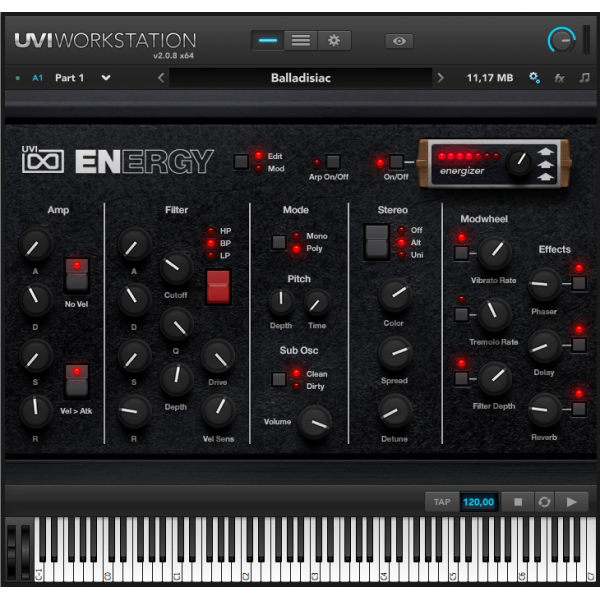The width and height of the screenshot is (600, 600).
Task: Click the Sub Osc Volume knob
Action: pyautogui.click(x=315, y=422)
